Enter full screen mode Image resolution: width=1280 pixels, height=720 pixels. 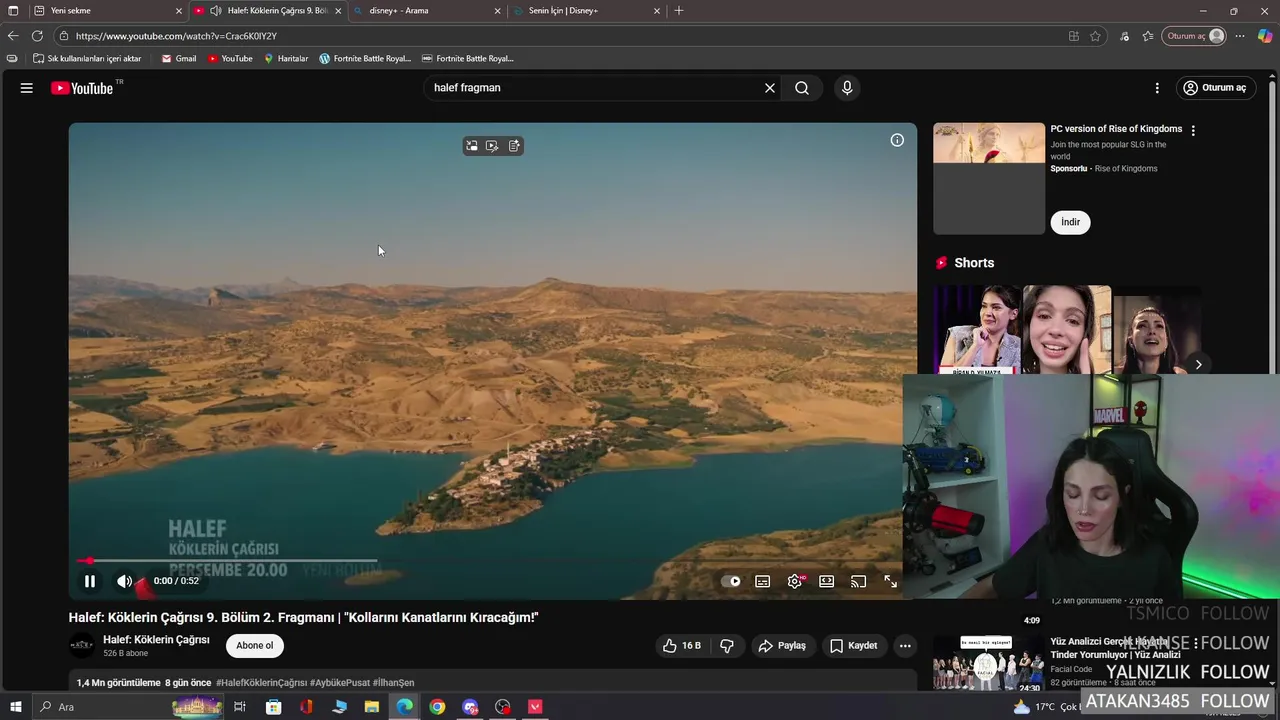point(890,581)
